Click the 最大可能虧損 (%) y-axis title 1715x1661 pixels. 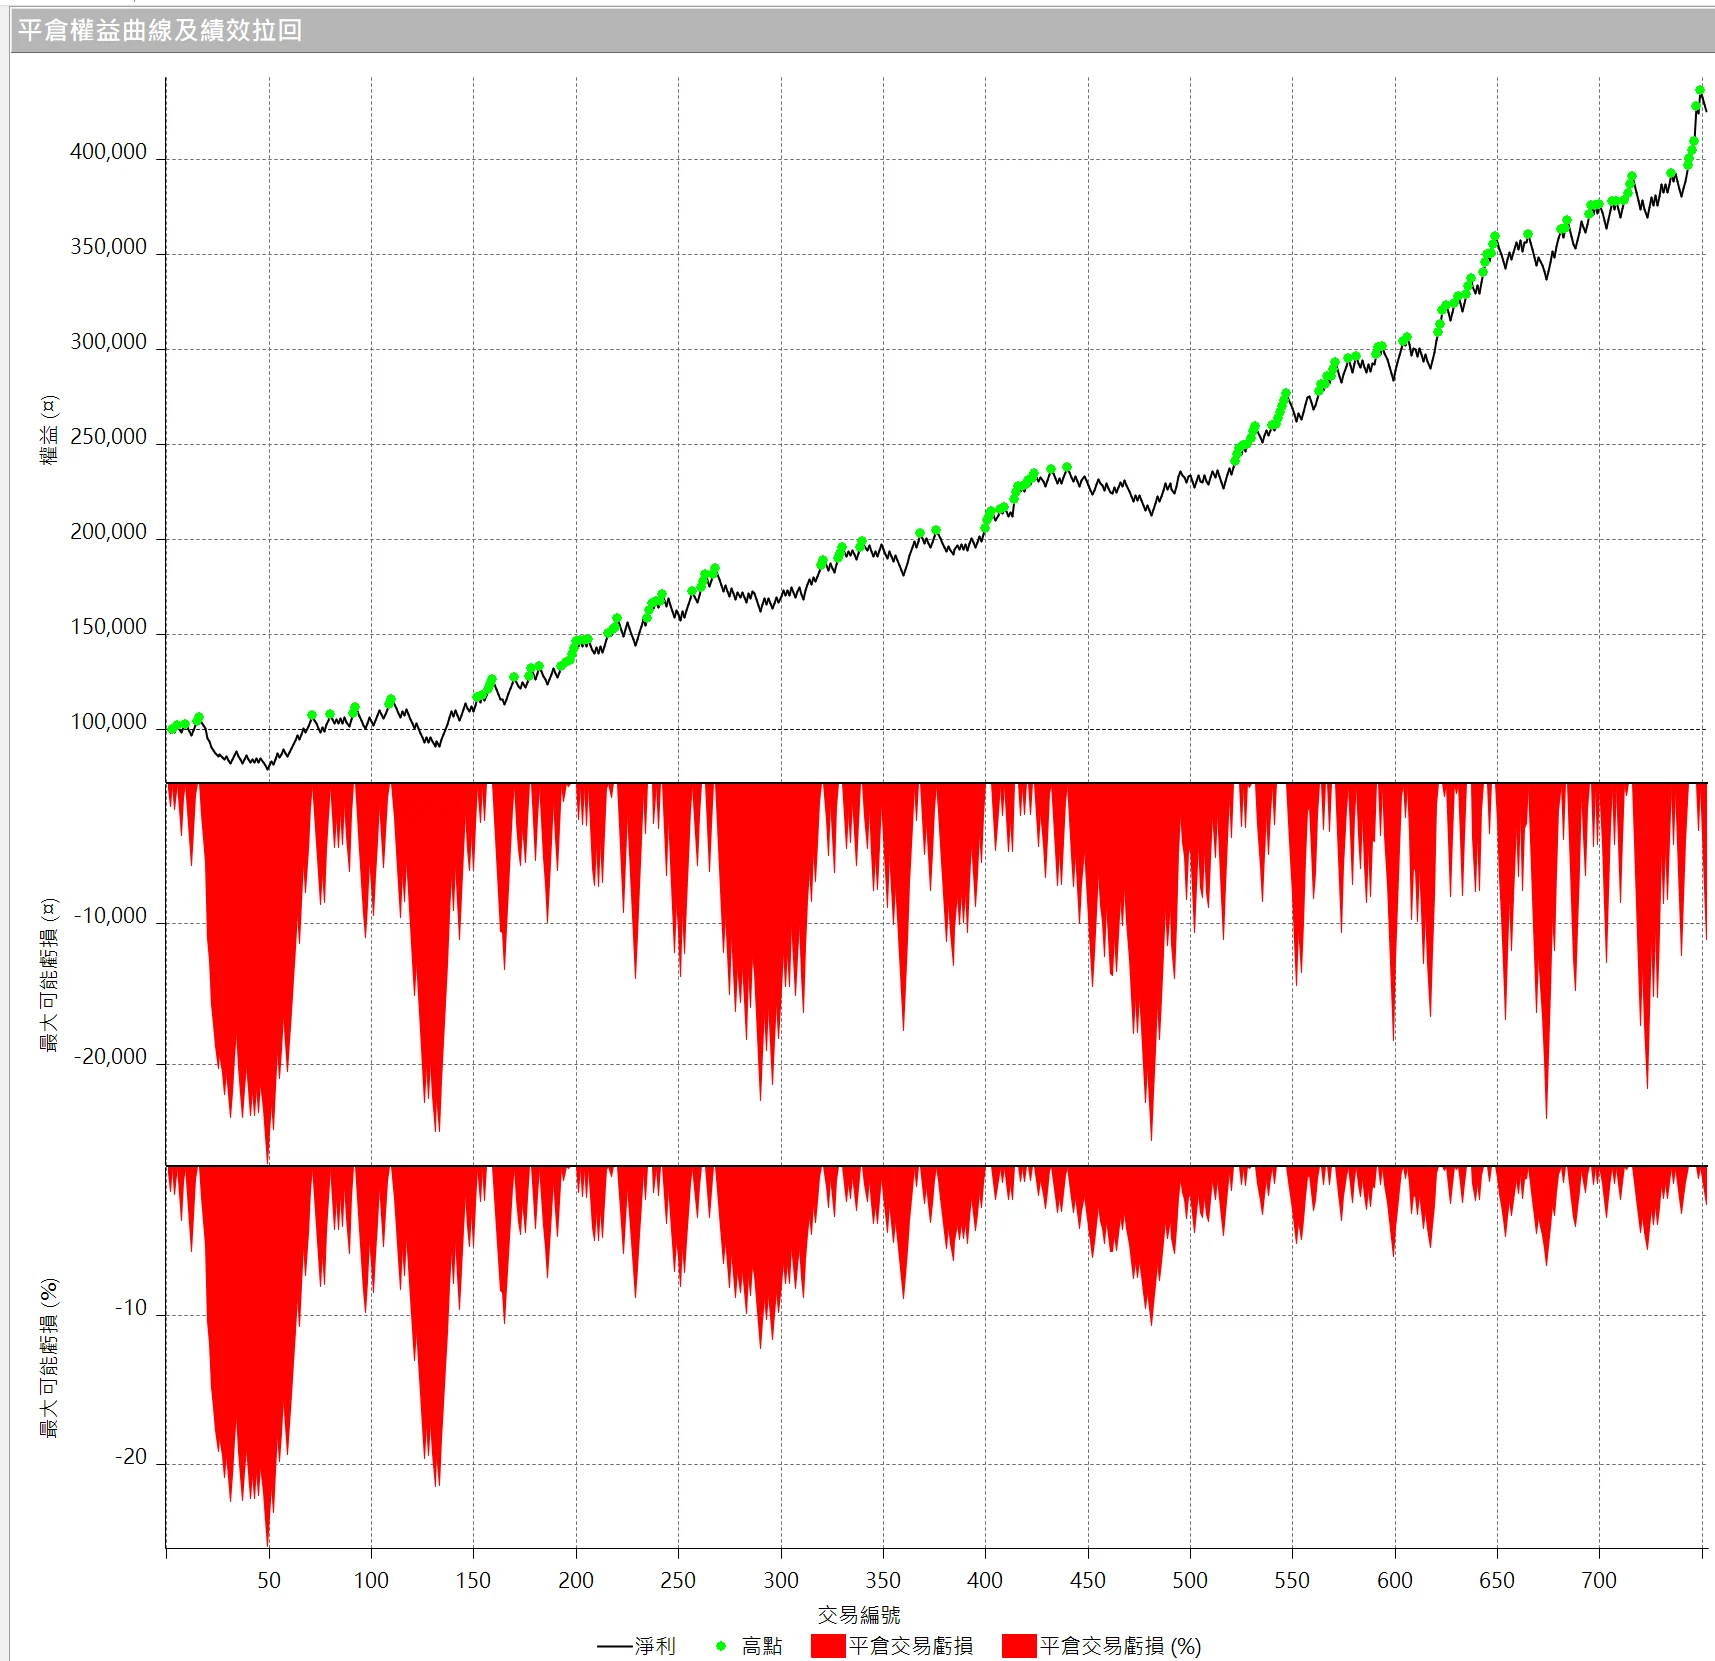[x=49, y=1358]
